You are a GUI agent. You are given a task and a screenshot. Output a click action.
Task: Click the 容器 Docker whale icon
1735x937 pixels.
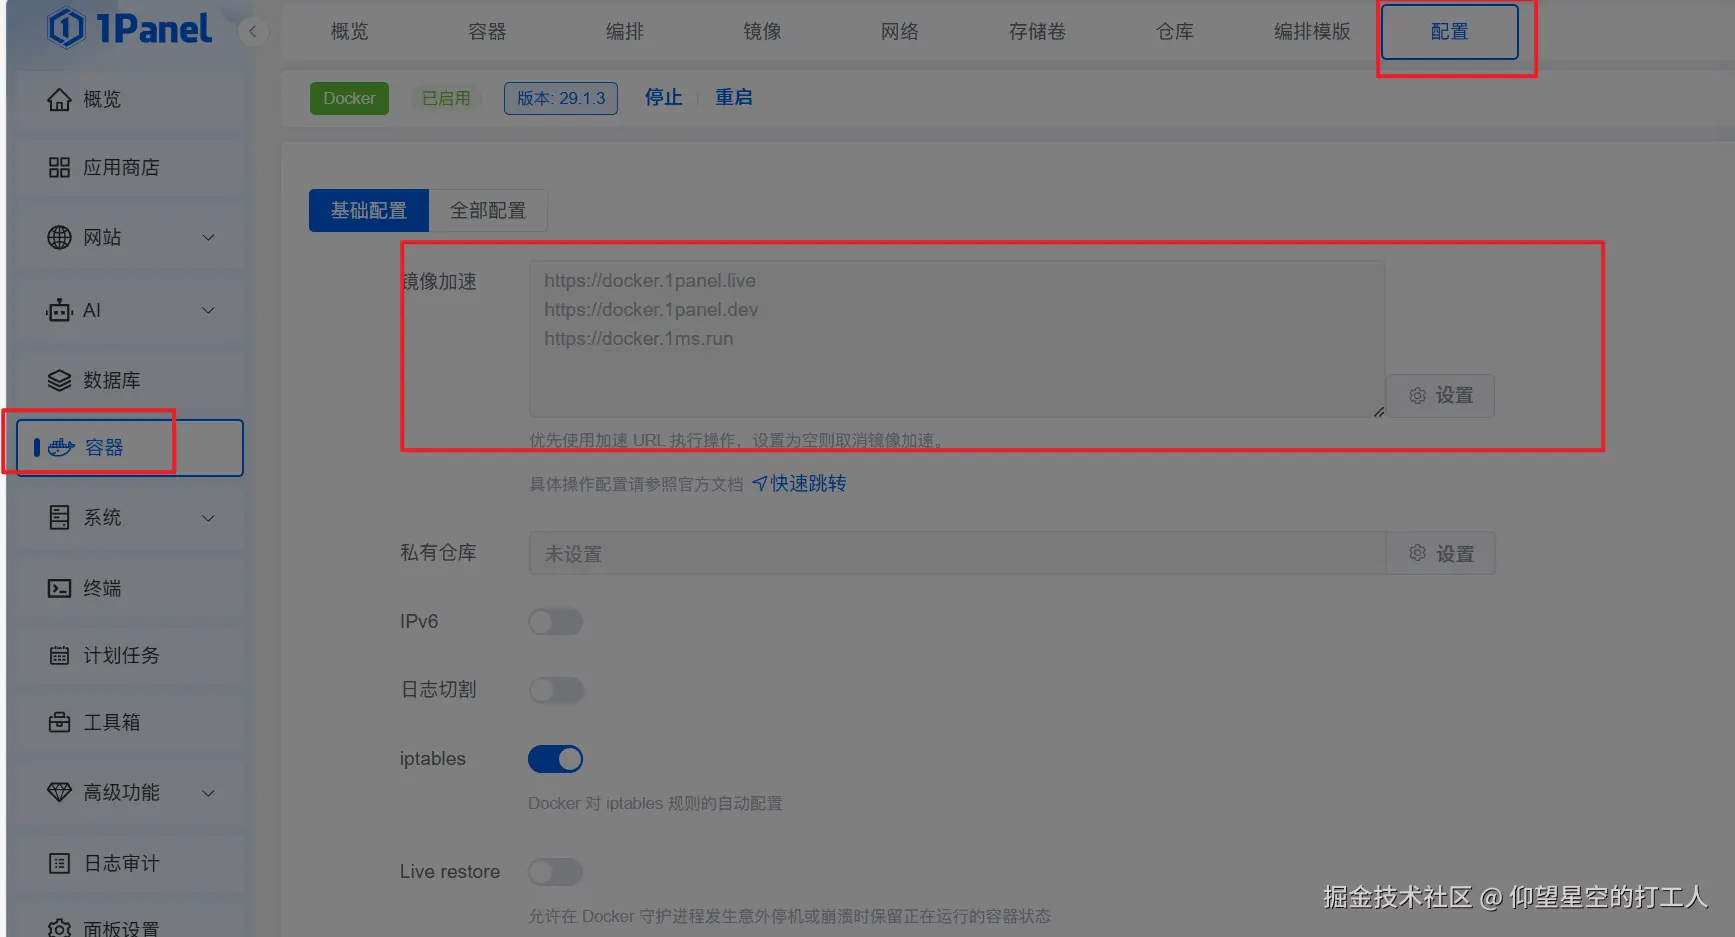62,447
